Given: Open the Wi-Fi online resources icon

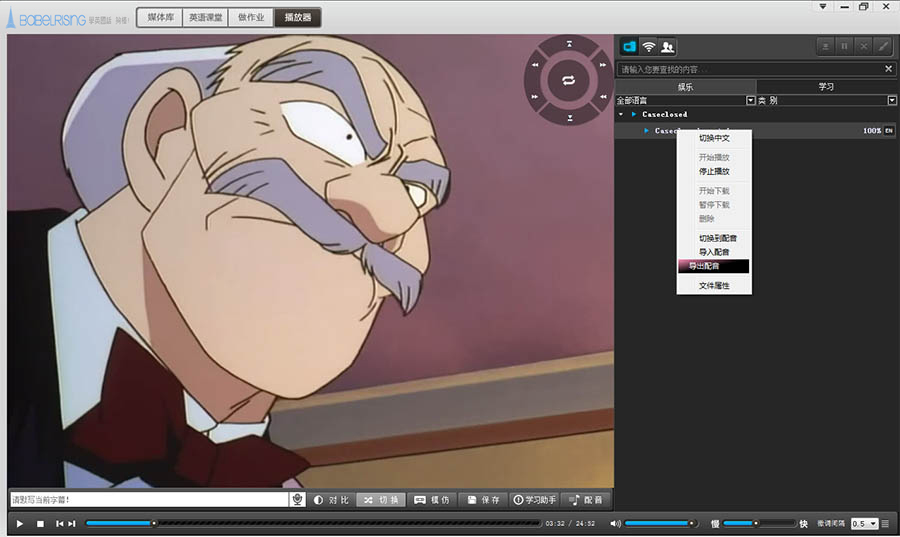Looking at the screenshot, I should click(x=649, y=46).
